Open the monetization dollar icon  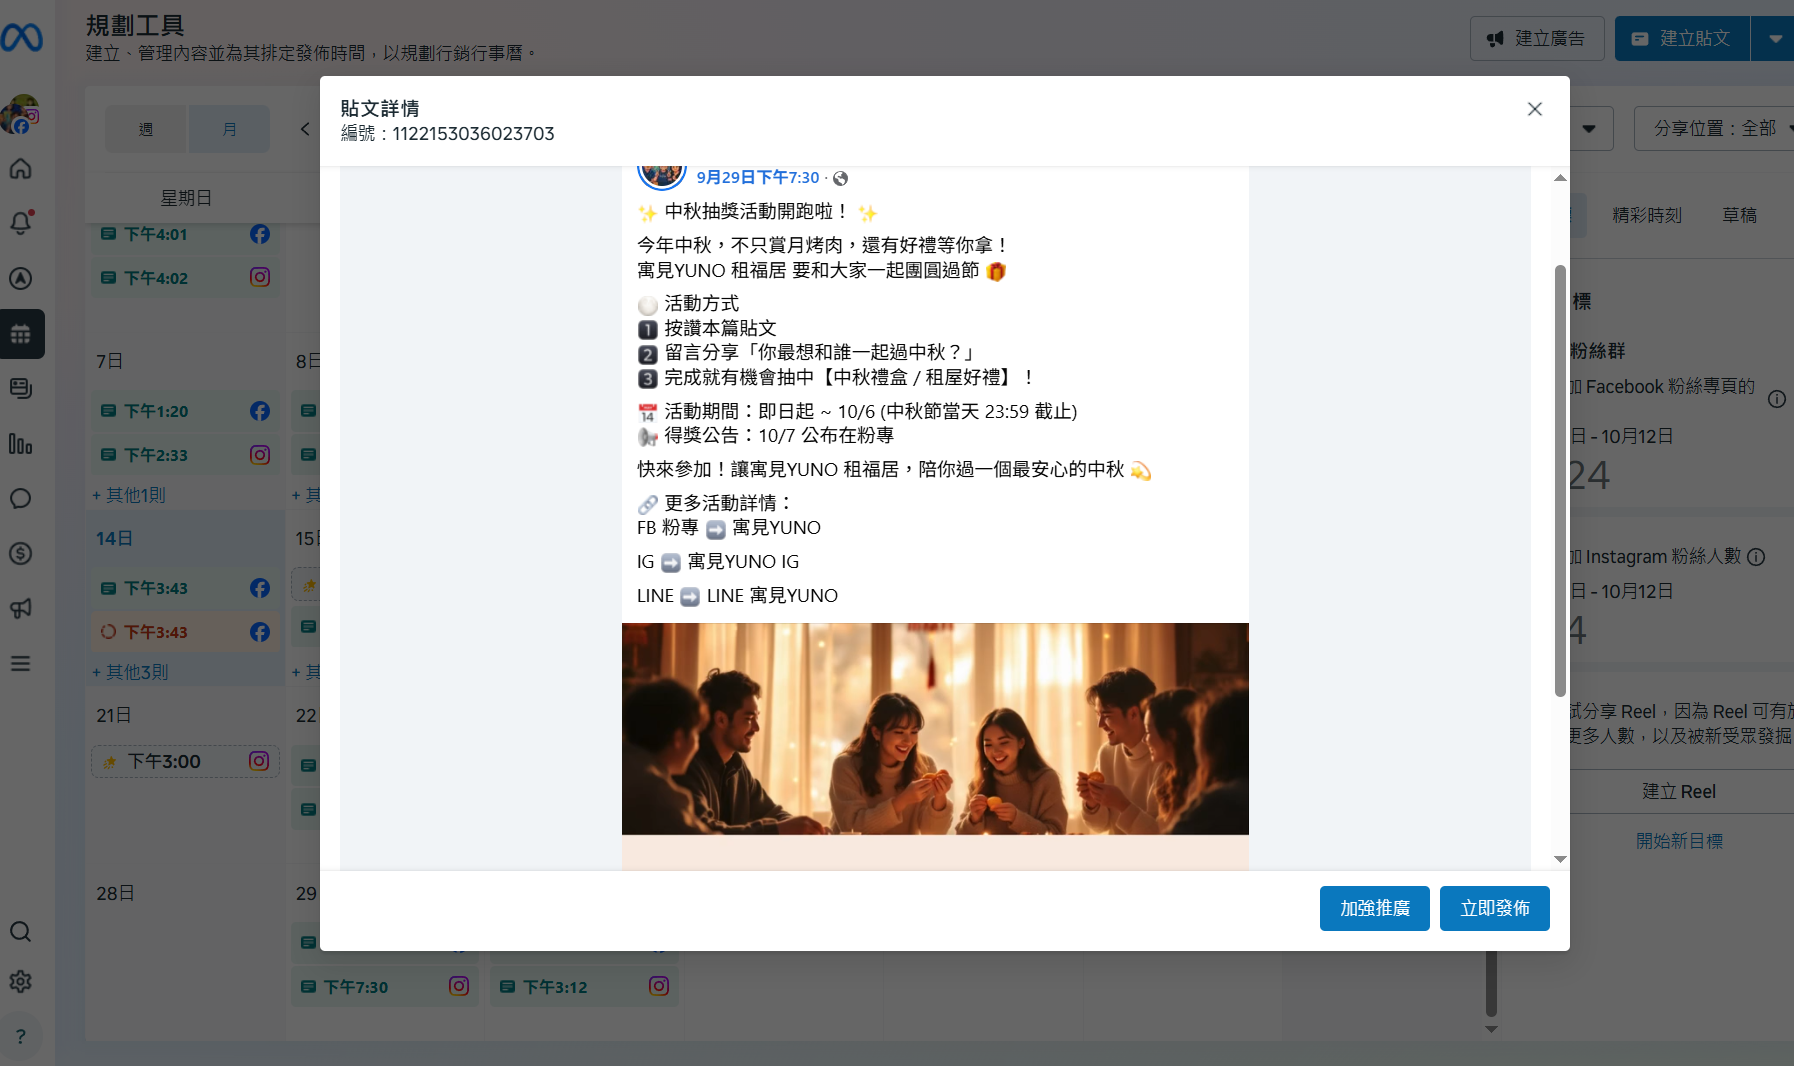(x=21, y=554)
